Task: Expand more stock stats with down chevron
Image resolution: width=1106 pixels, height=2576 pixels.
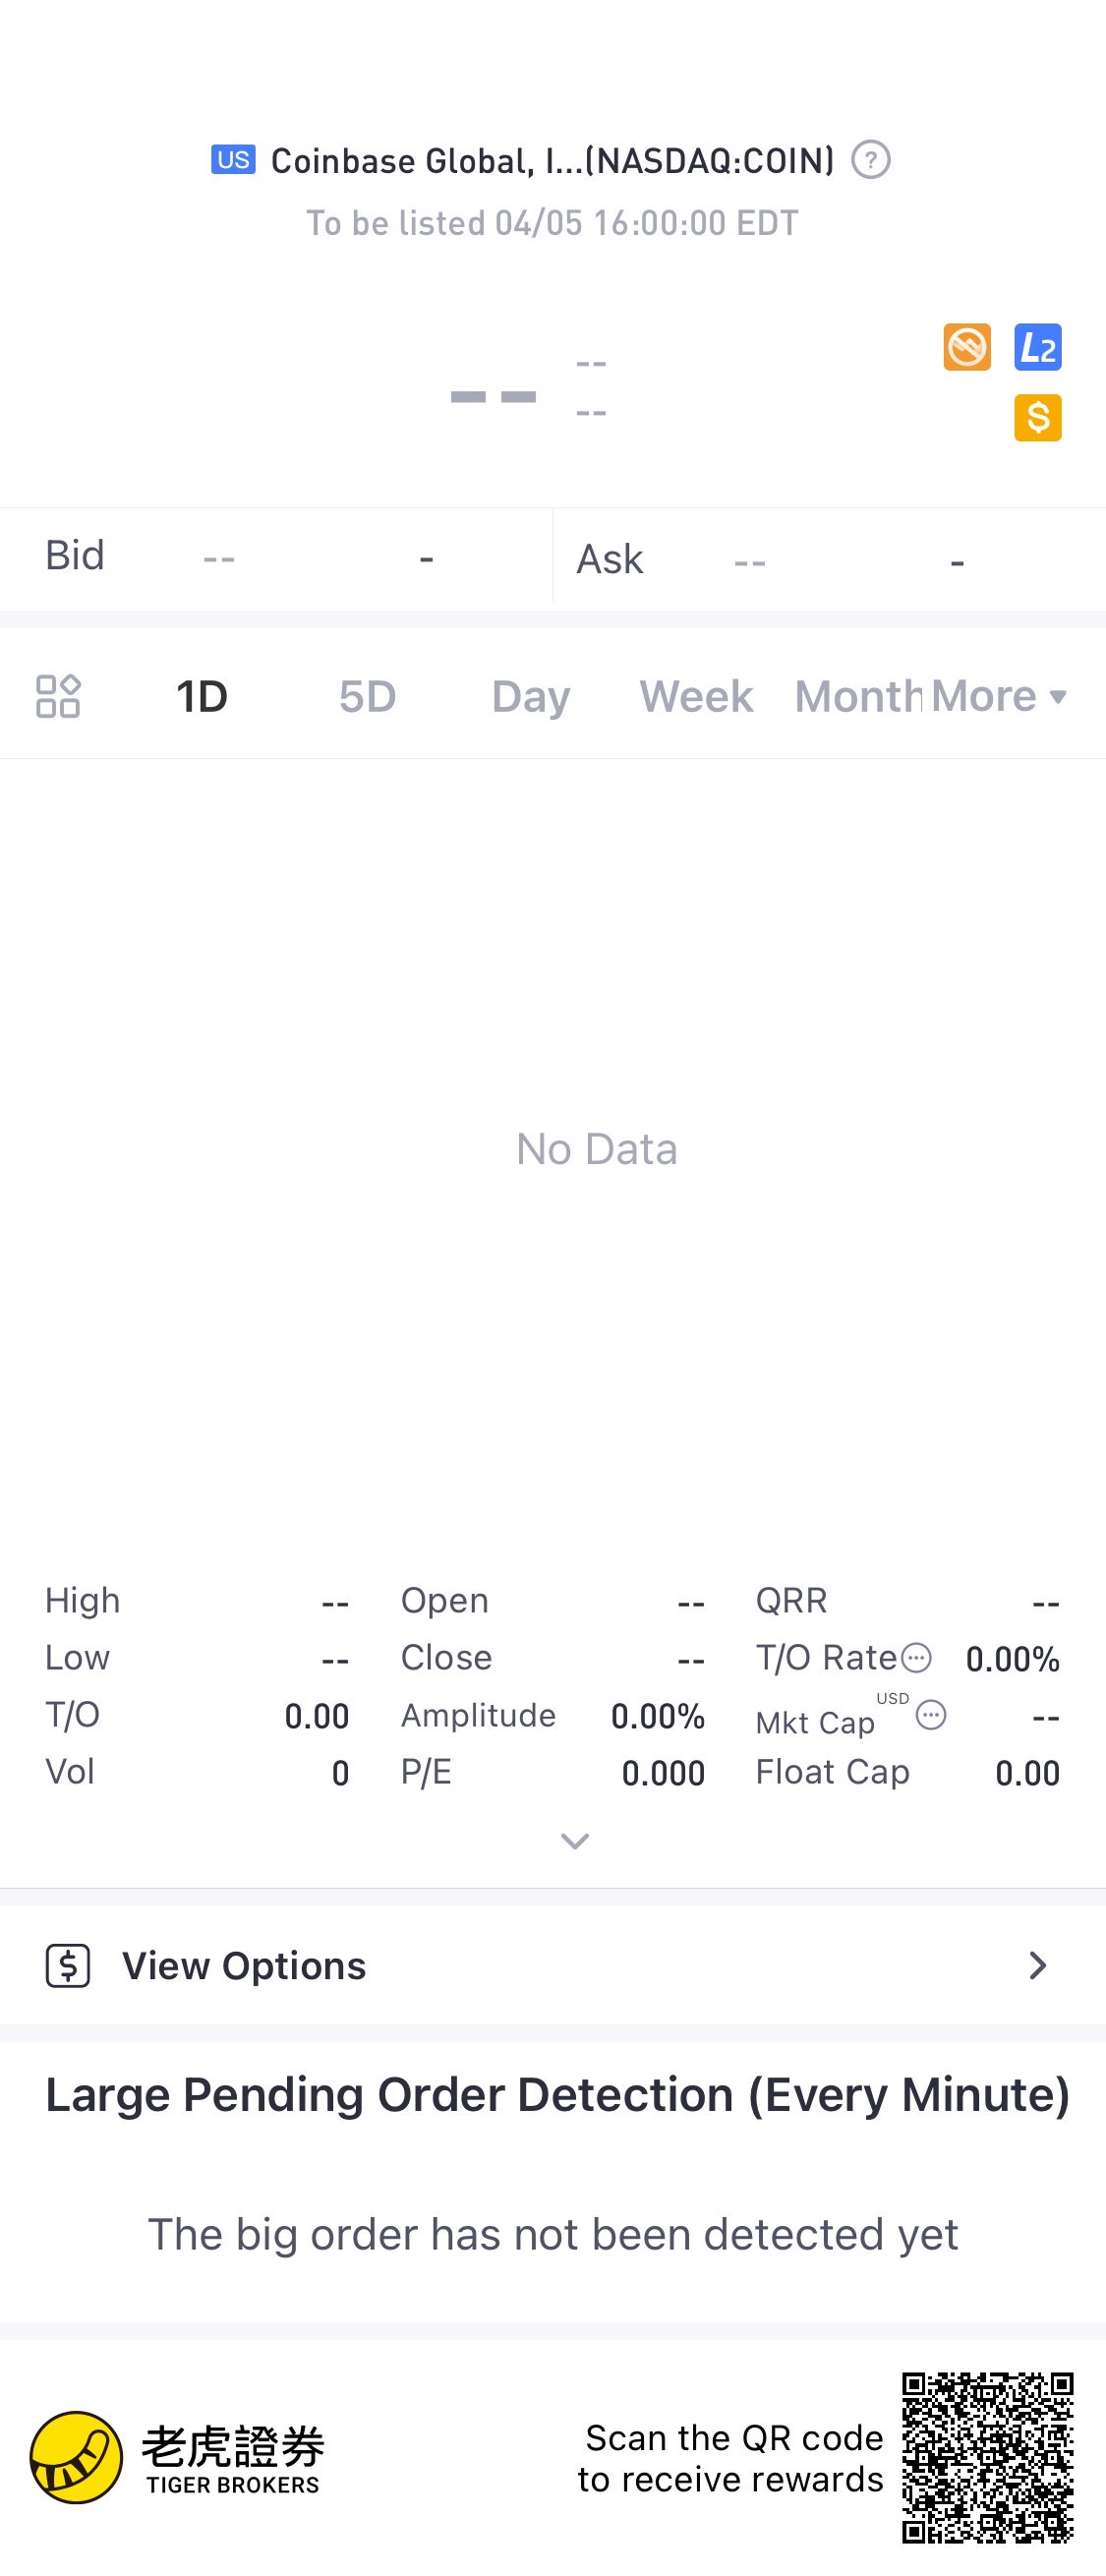Action: point(574,1840)
